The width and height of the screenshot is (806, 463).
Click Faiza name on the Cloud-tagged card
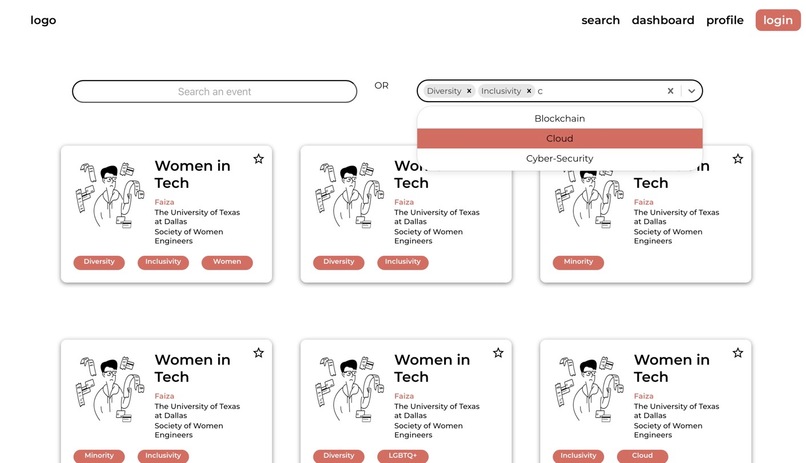[644, 396]
